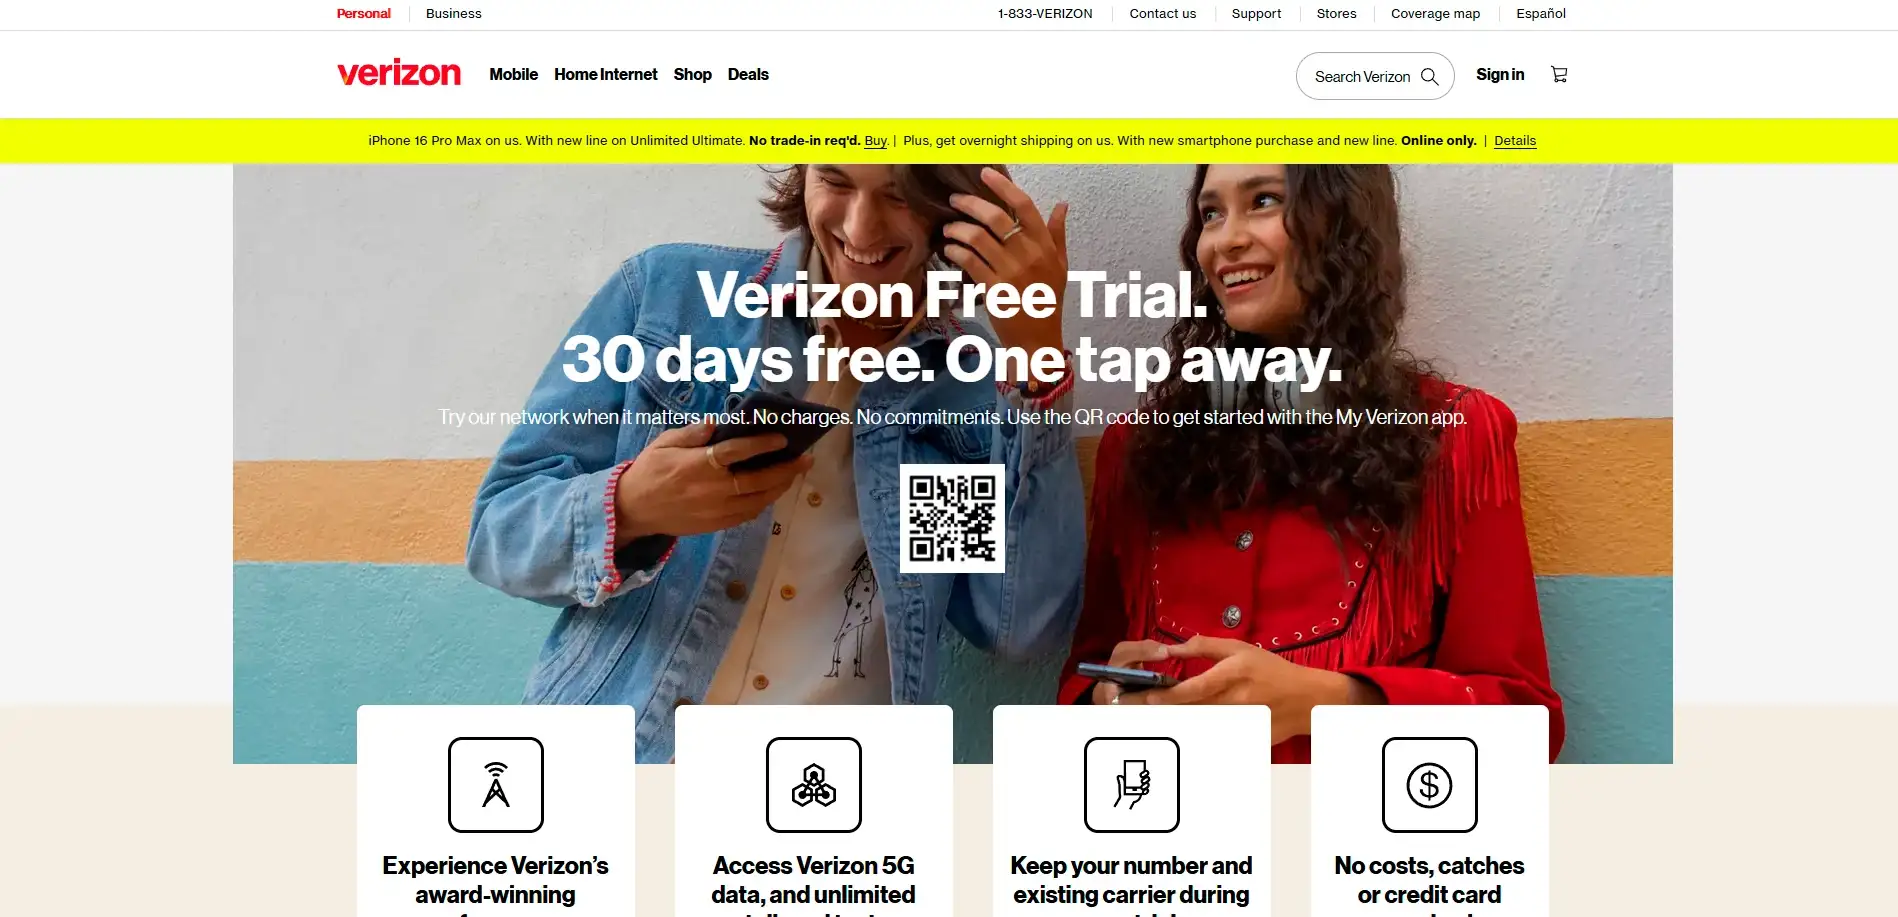
Task: Click the Verizon logo
Action: click(399, 73)
